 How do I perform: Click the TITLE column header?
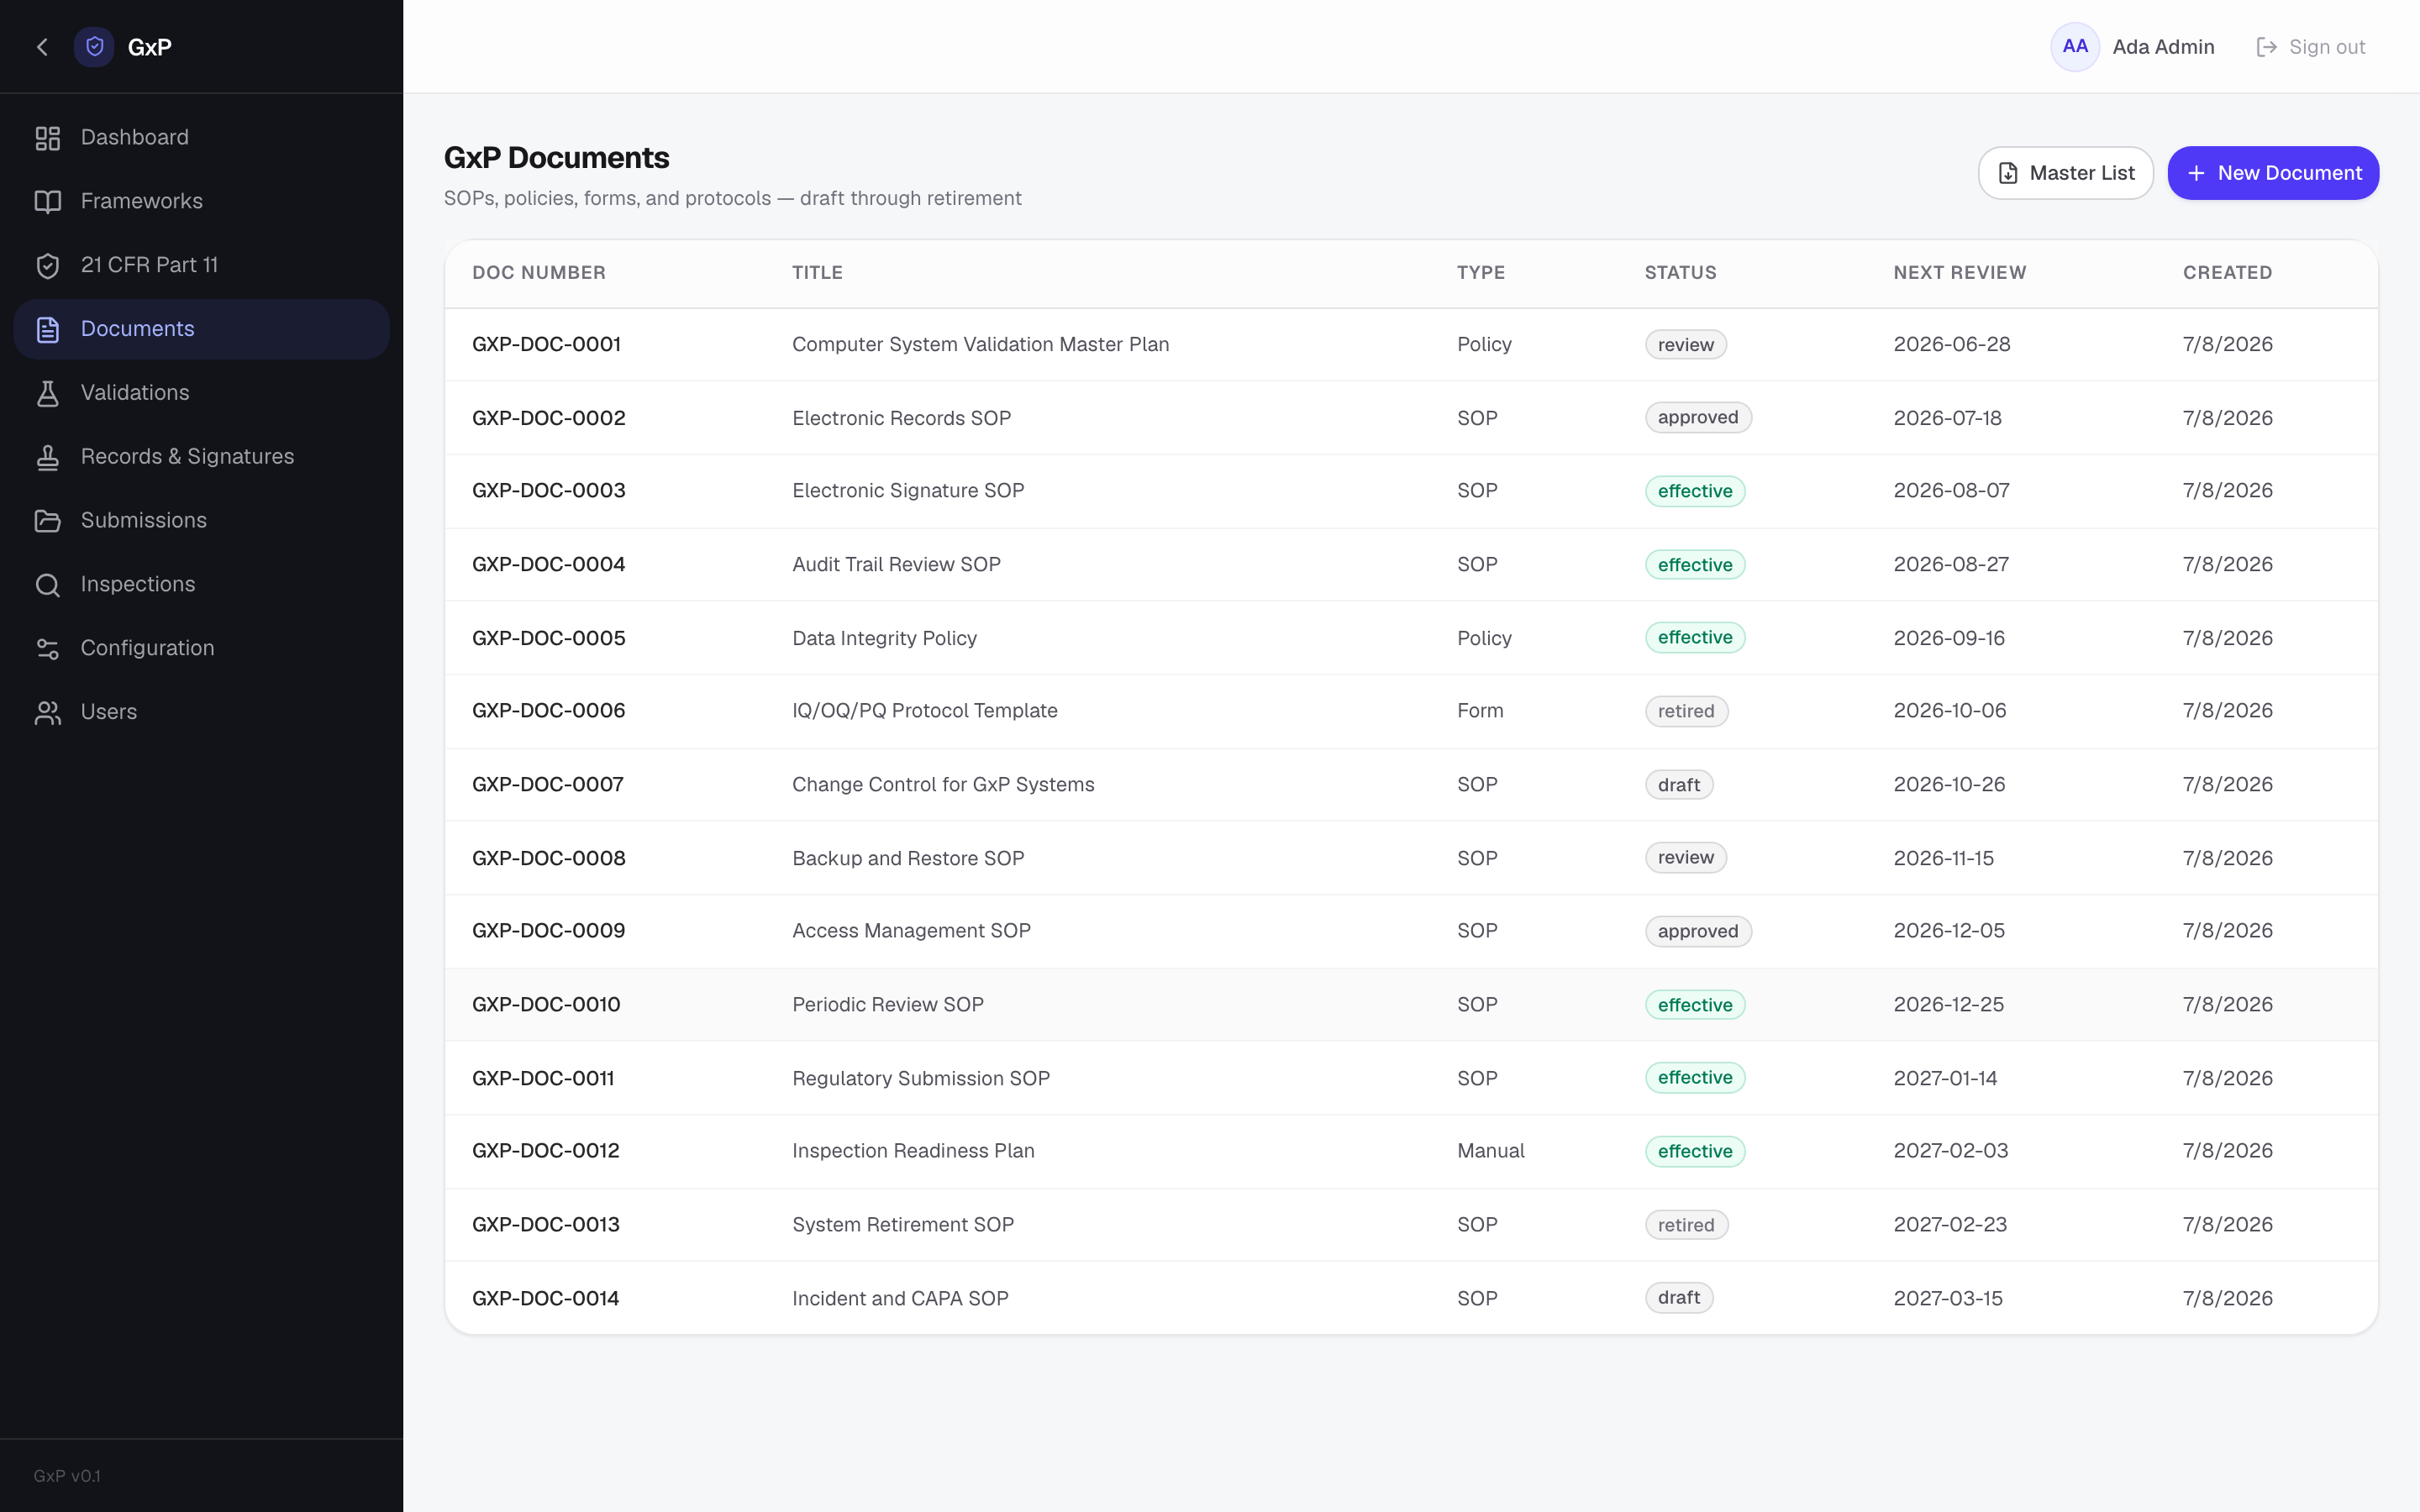pyautogui.click(x=817, y=273)
